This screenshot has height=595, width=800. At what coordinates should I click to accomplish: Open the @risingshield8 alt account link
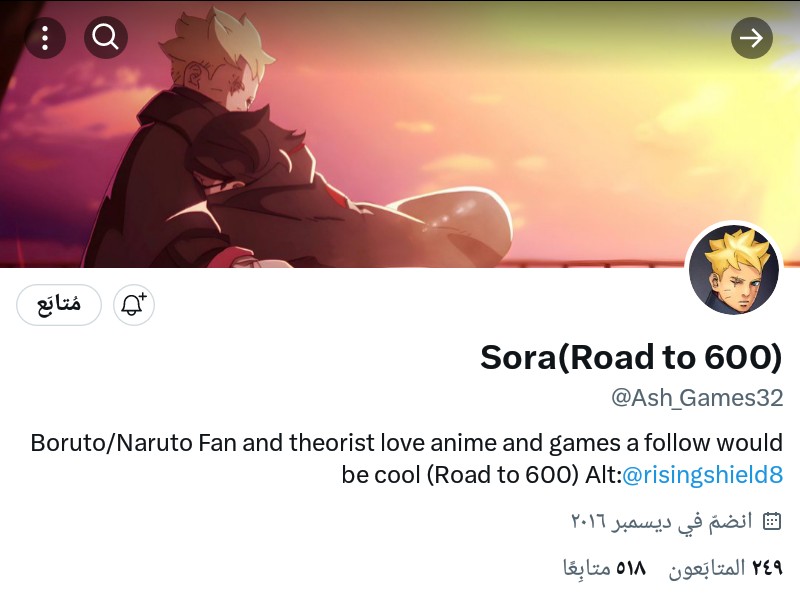coord(703,475)
